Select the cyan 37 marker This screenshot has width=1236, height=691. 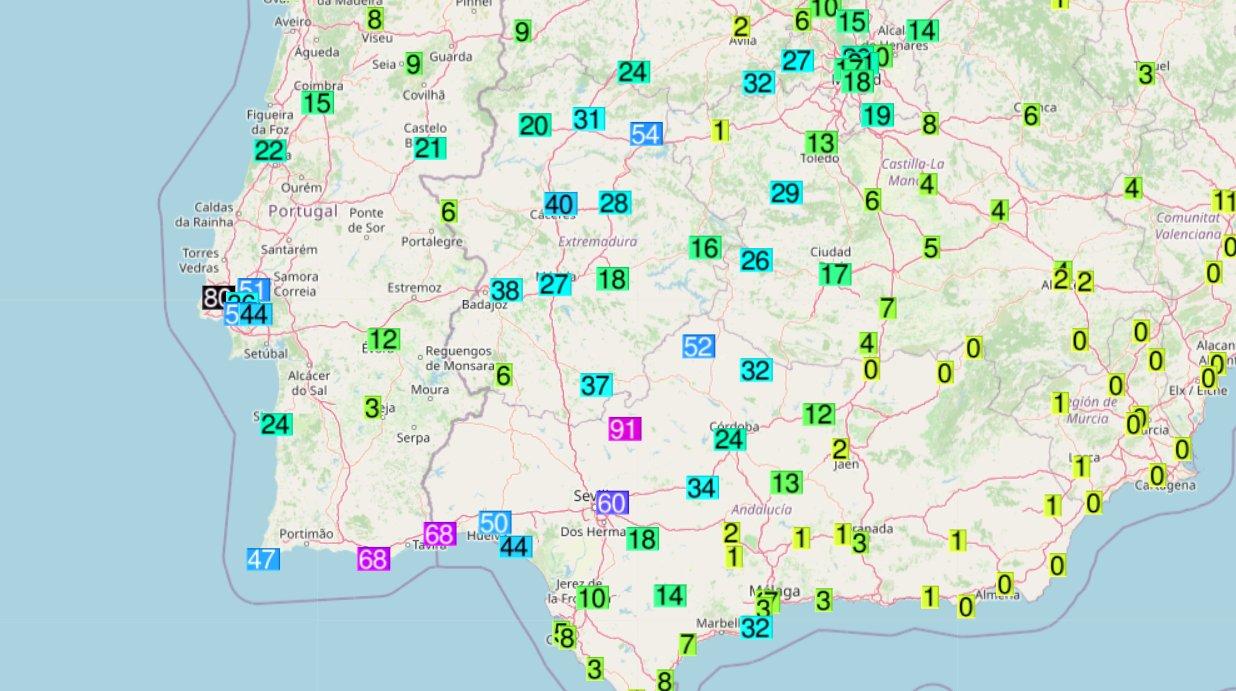596,385
